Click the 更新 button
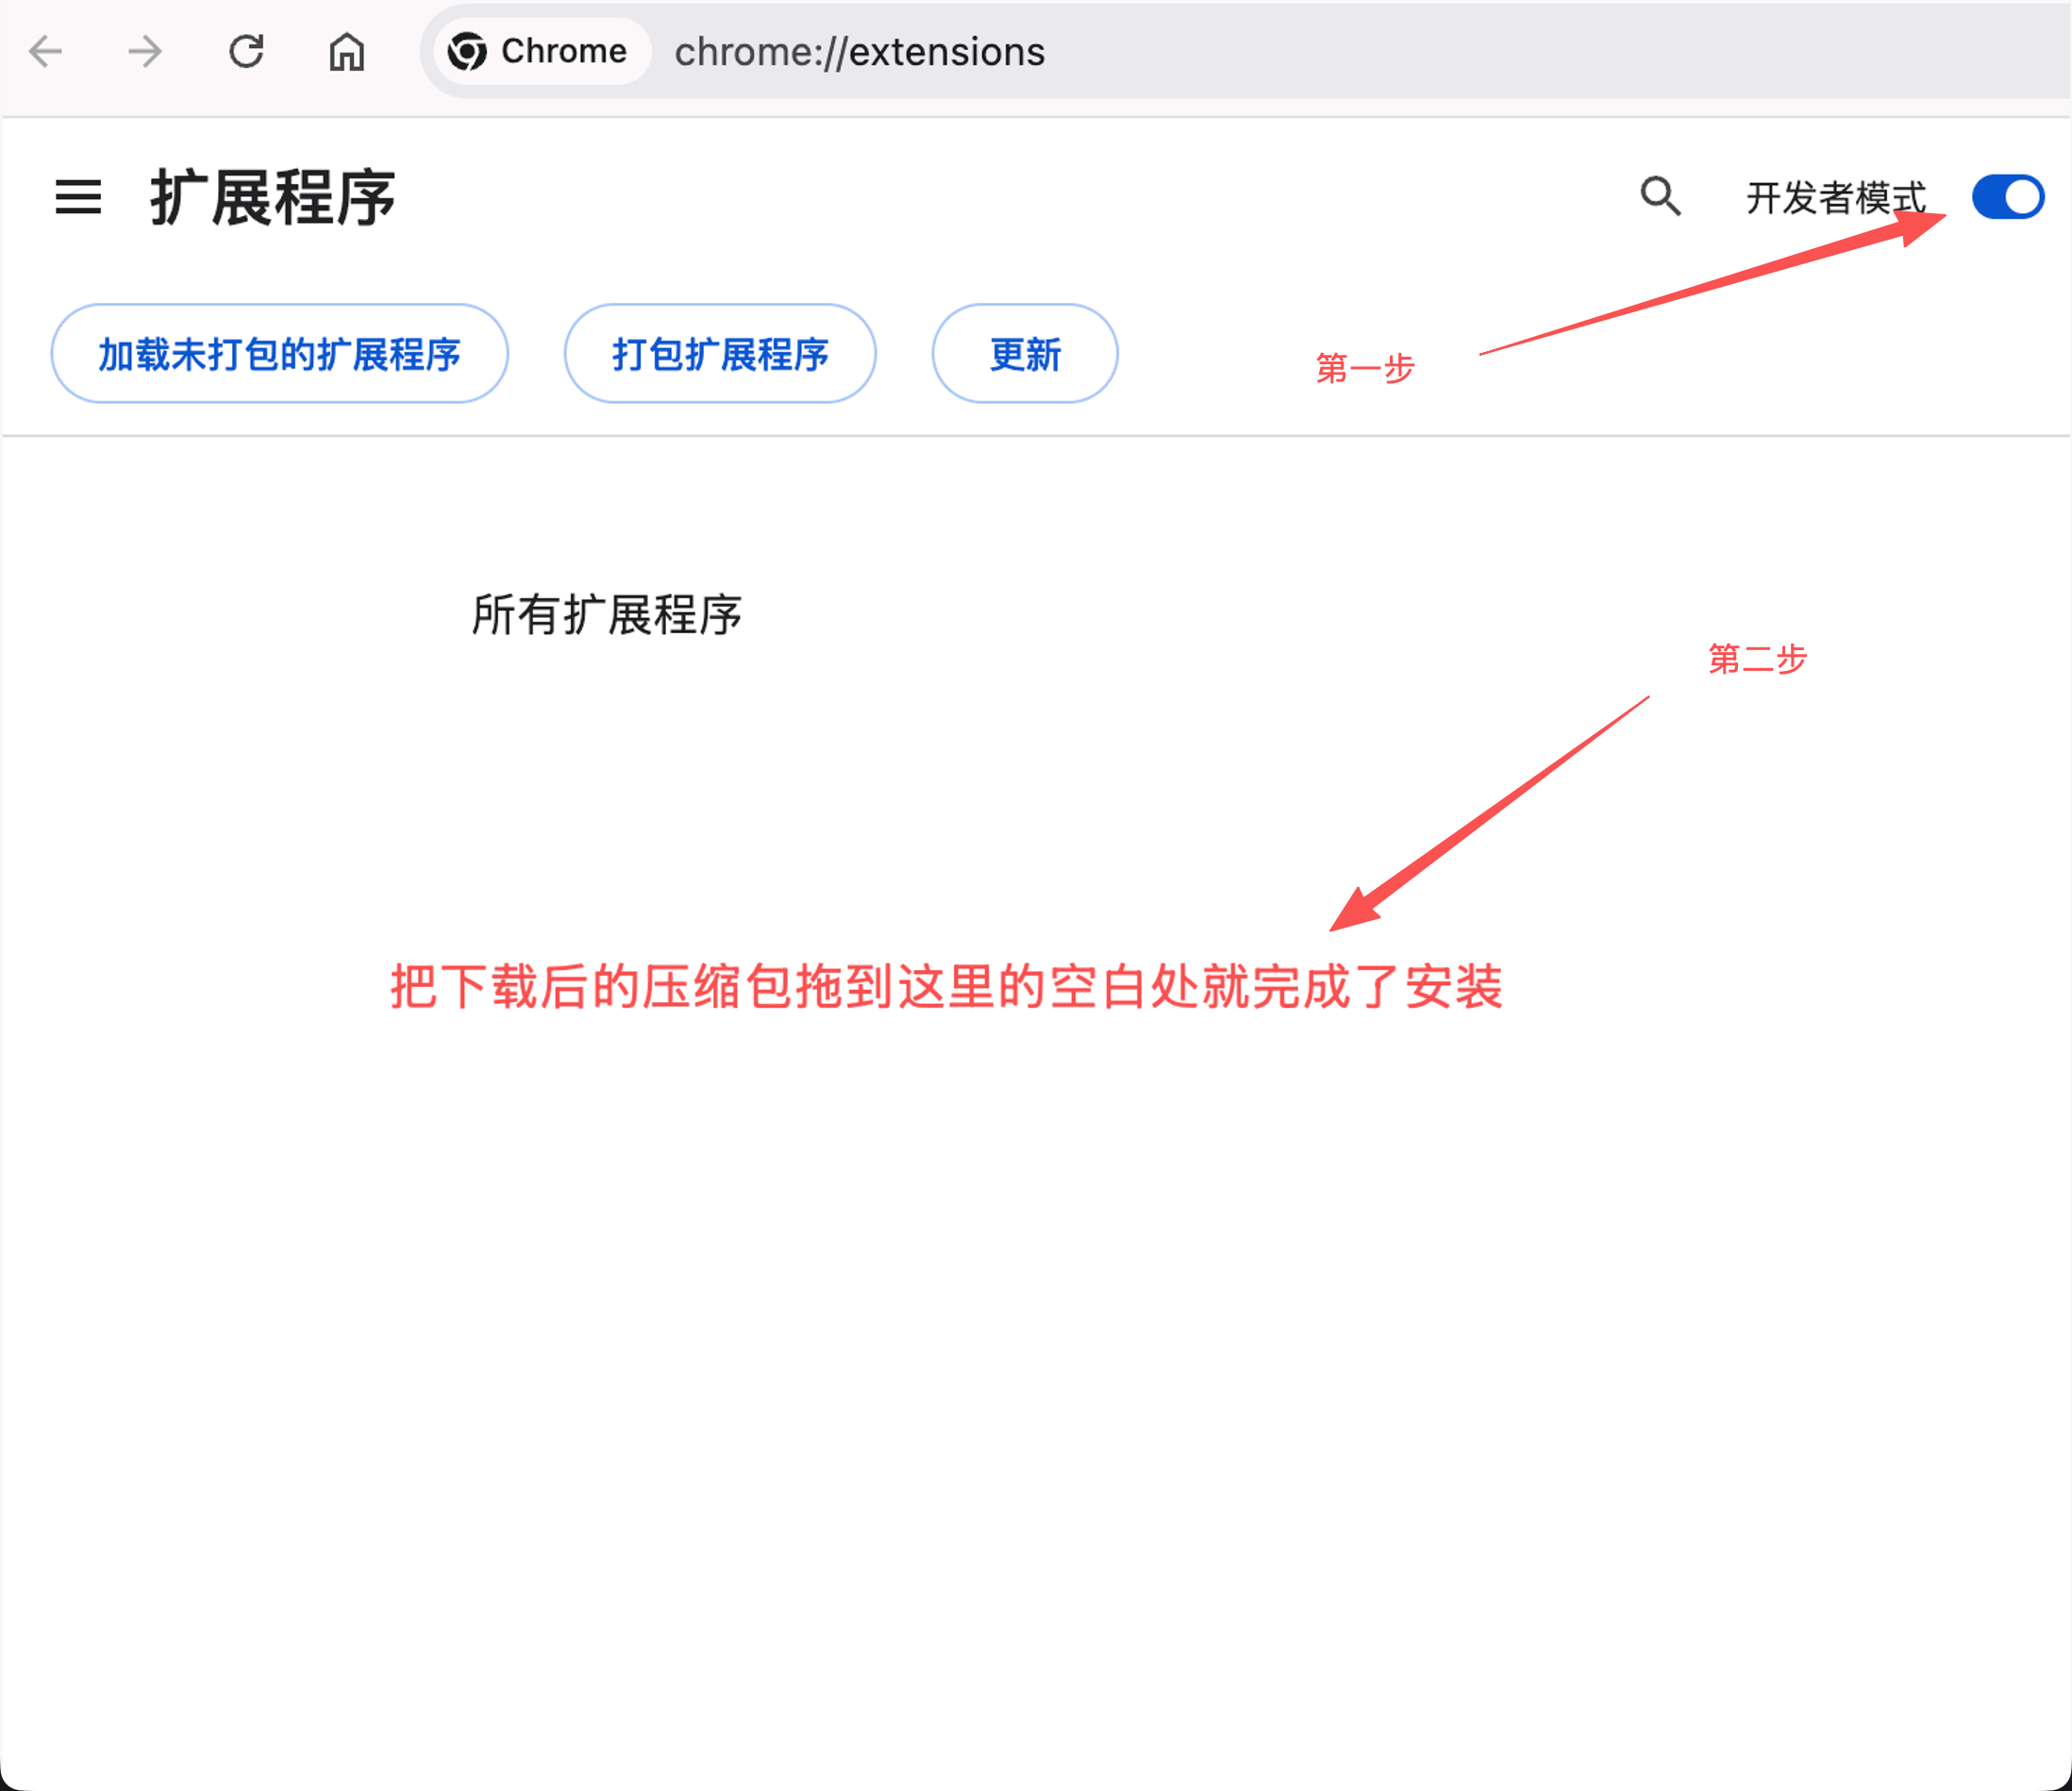 pyautogui.click(x=1024, y=354)
